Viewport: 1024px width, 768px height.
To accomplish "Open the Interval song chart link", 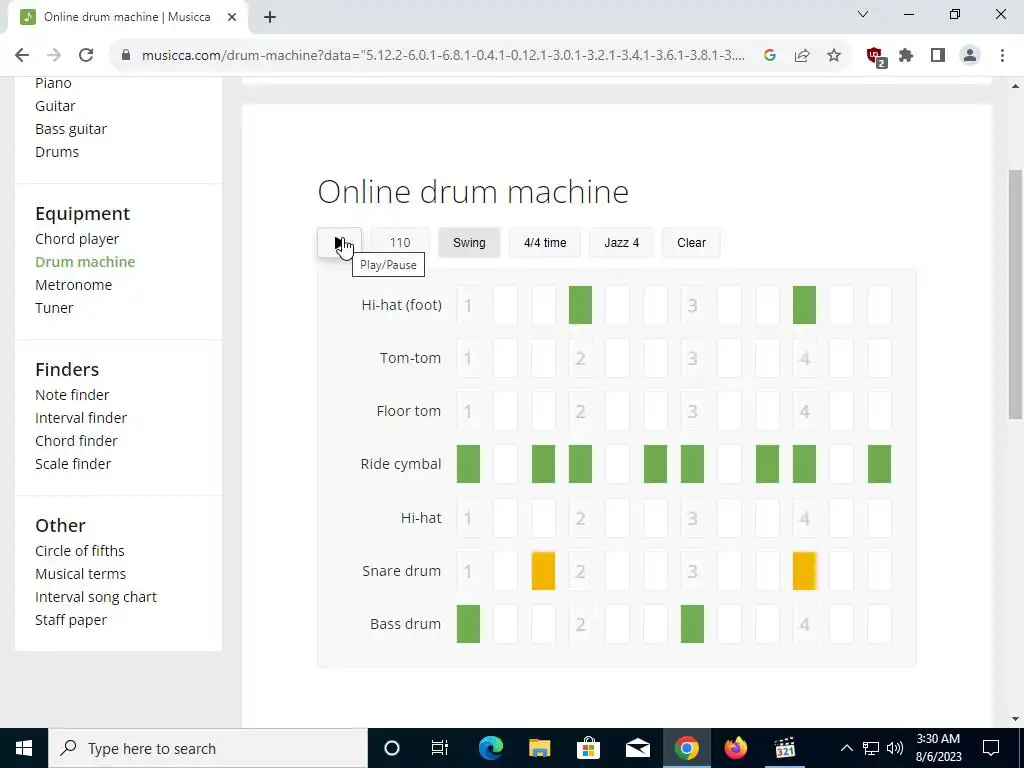I will pos(96,597).
